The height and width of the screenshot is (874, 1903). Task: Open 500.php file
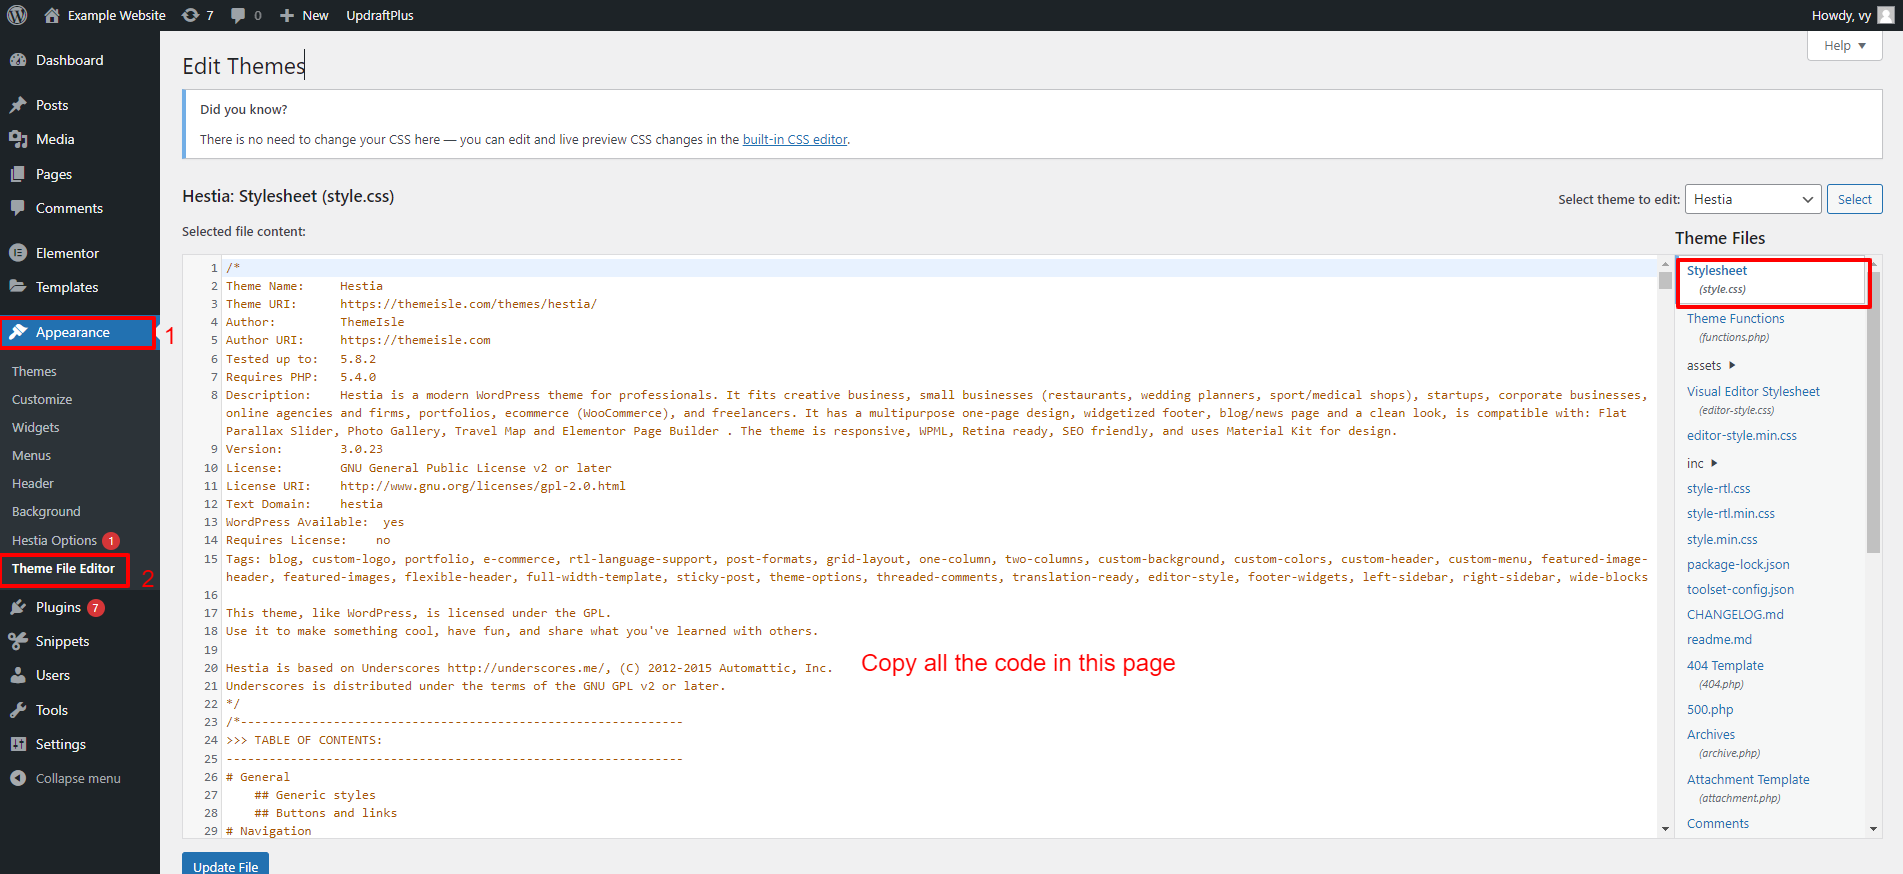1710,709
